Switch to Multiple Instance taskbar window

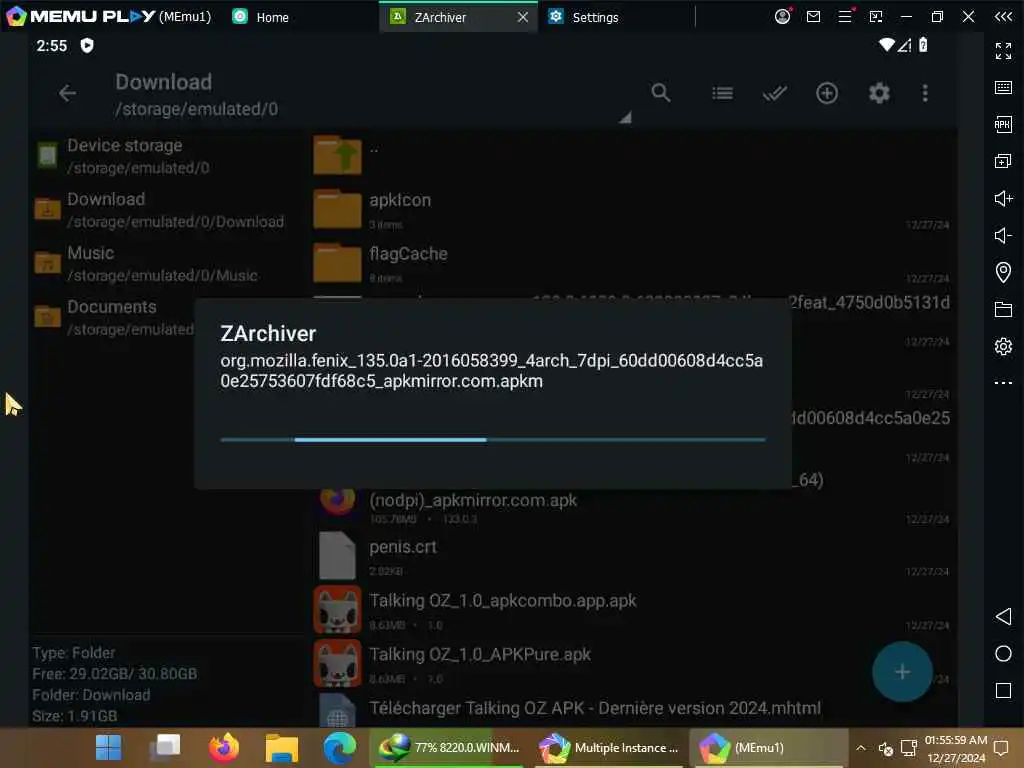point(609,748)
